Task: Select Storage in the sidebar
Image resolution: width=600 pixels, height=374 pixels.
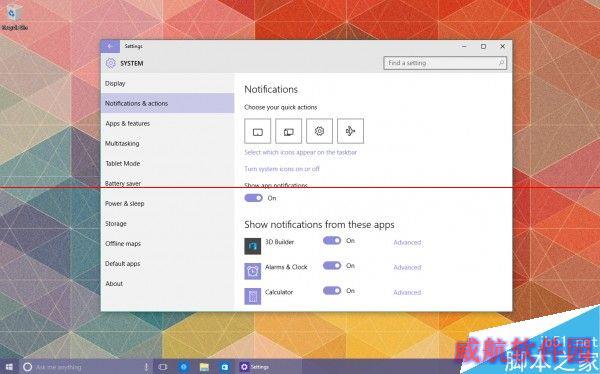Action: (x=168, y=224)
